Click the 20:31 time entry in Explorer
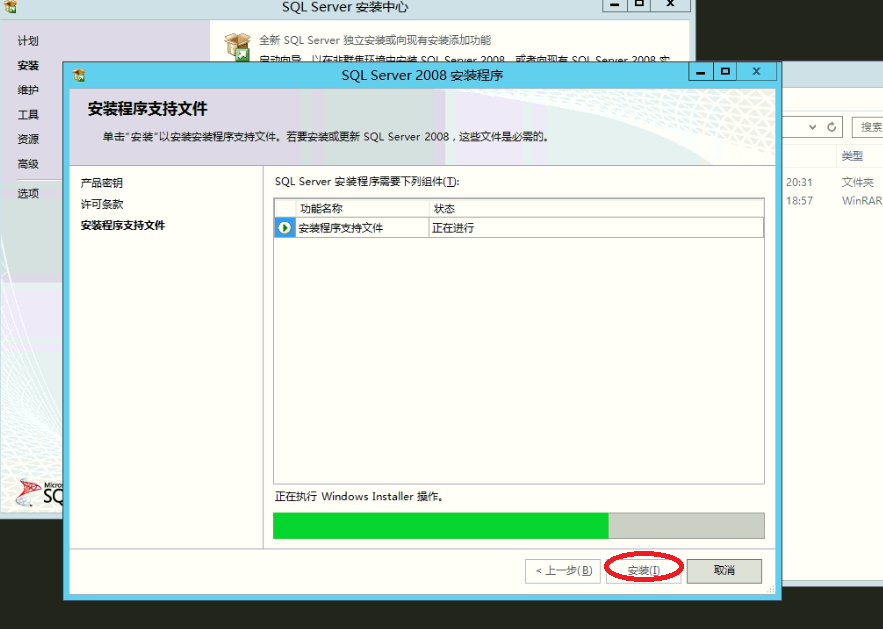Image resolution: width=883 pixels, height=629 pixels. click(799, 182)
